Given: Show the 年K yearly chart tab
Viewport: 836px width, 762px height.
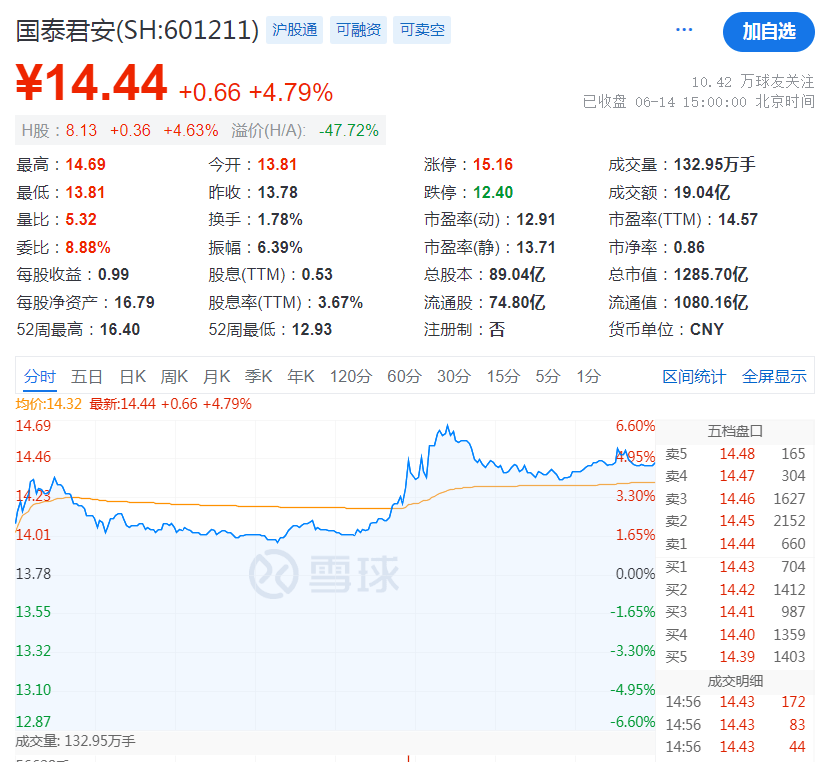Looking at the screenshot, I should click(x=301, y=376).
